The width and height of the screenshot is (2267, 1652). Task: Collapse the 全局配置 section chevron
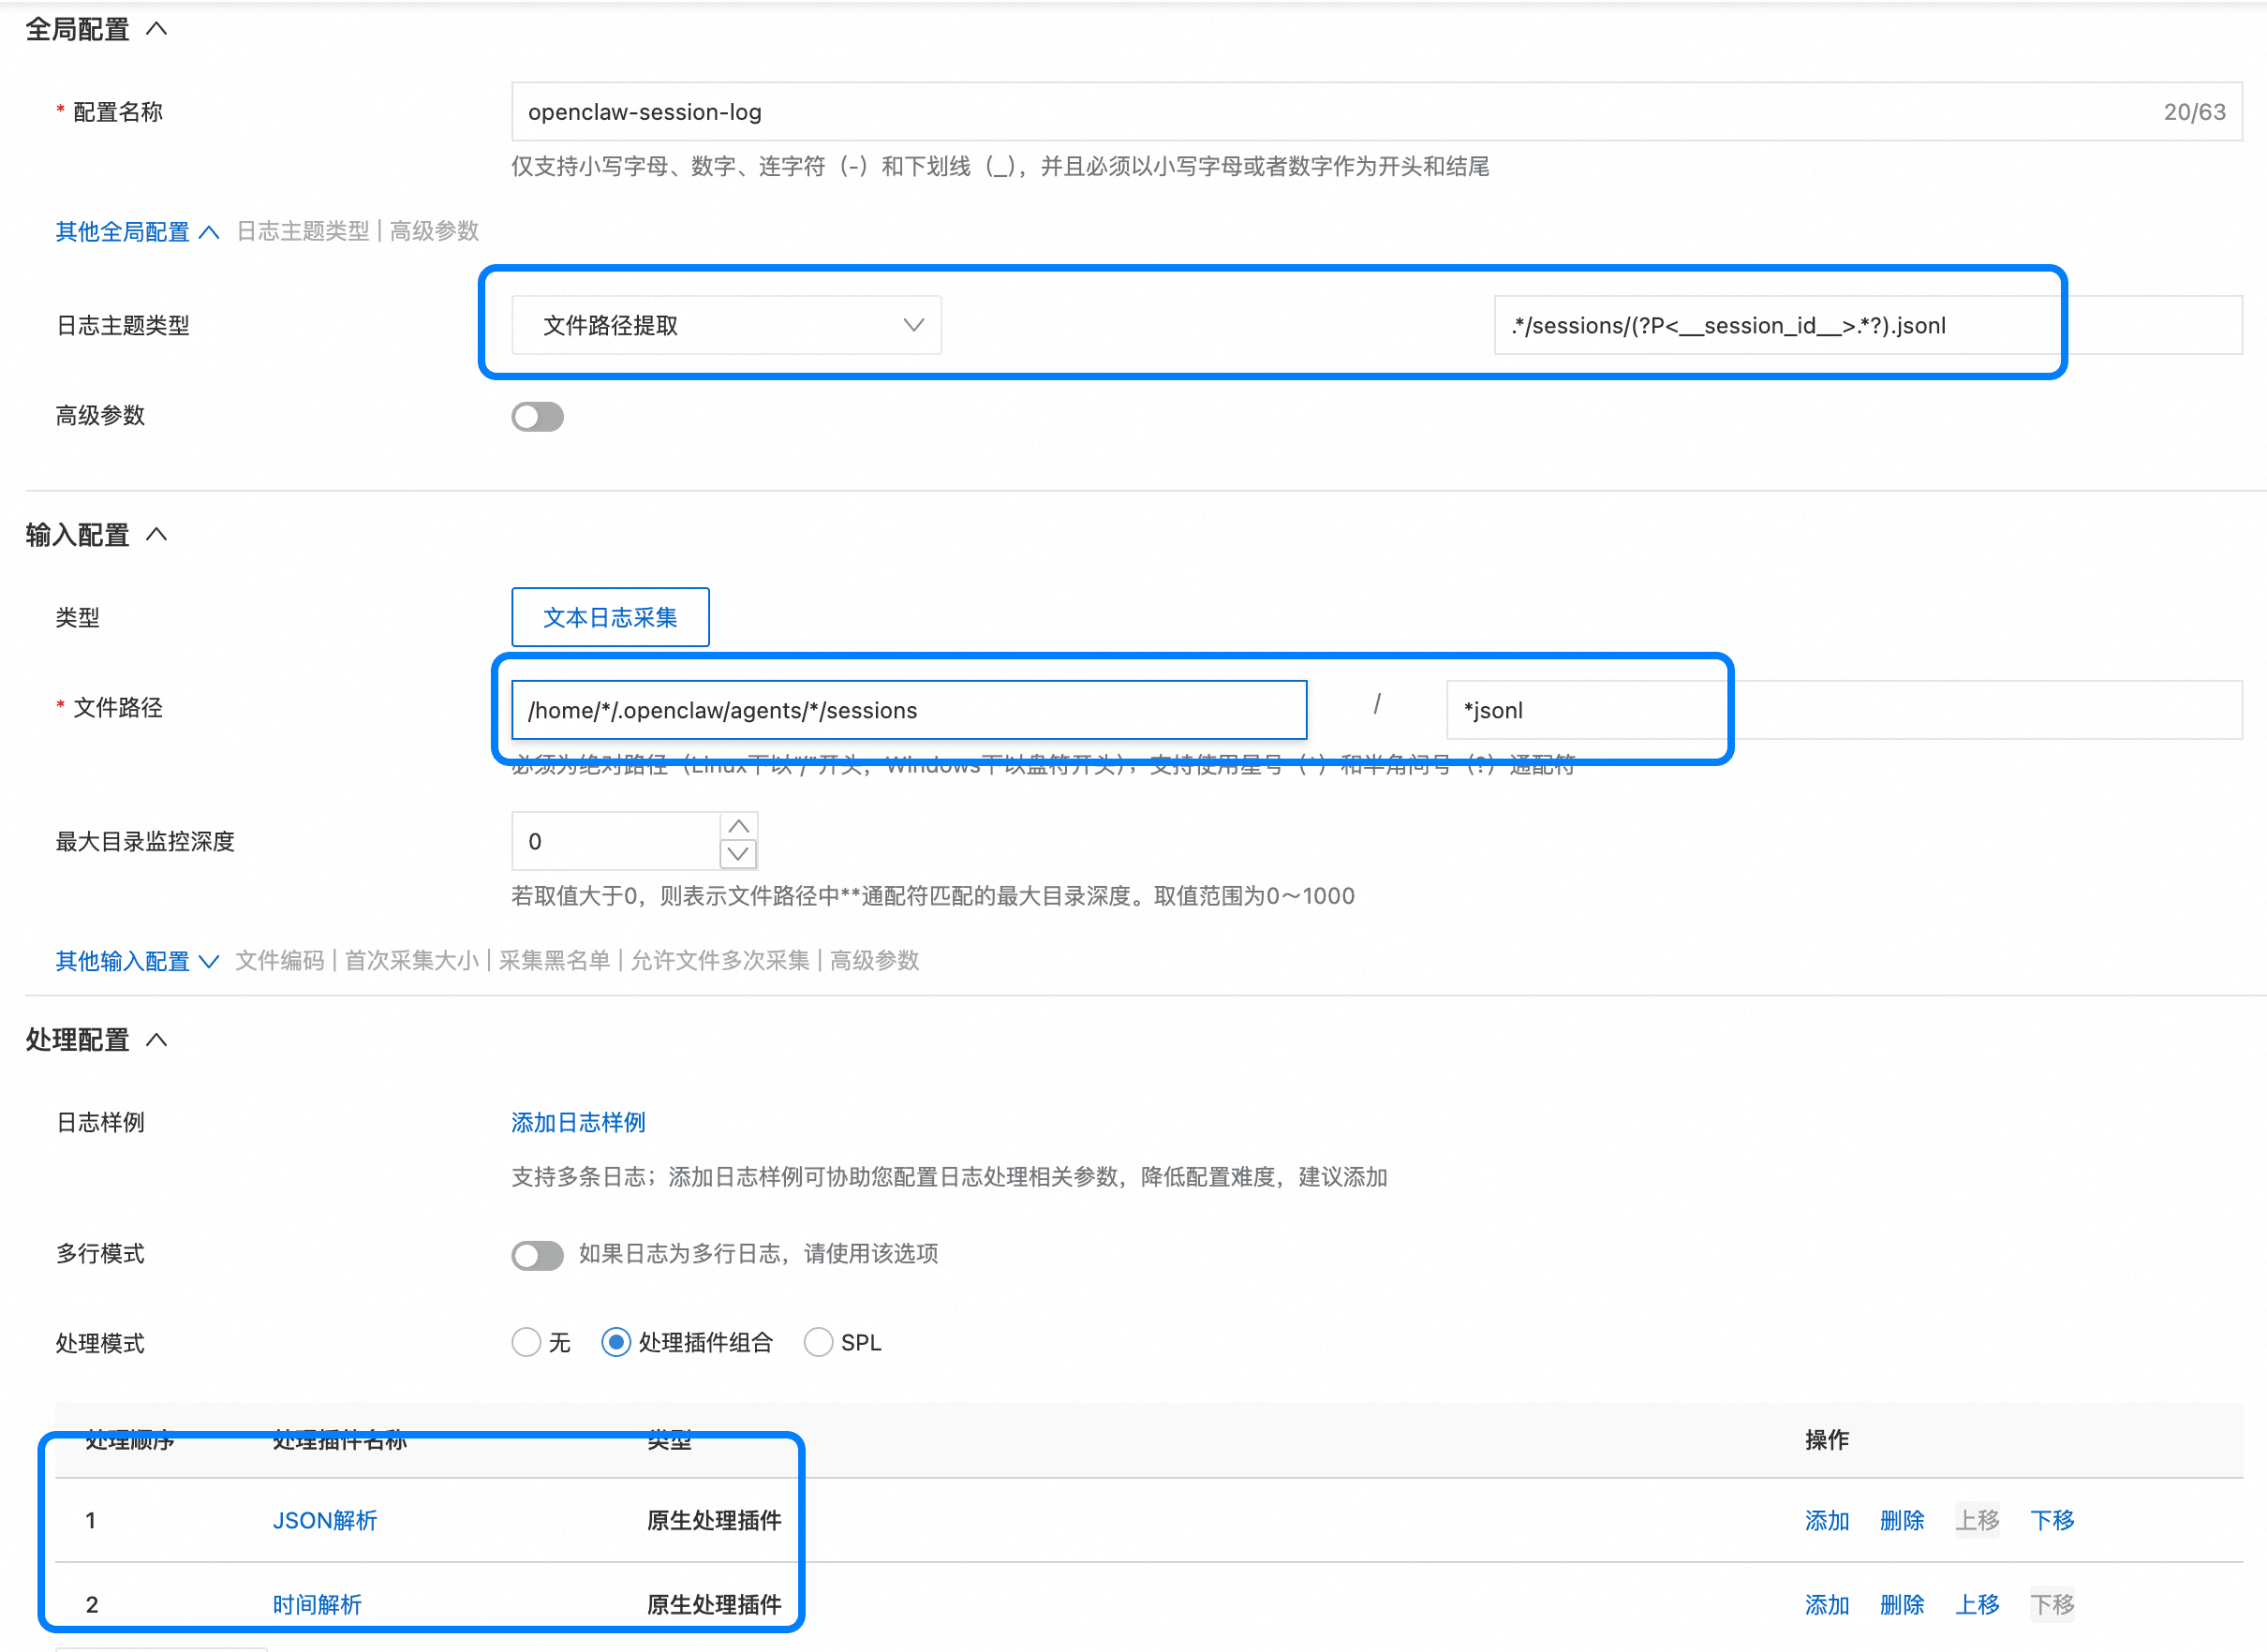point(157,29)
